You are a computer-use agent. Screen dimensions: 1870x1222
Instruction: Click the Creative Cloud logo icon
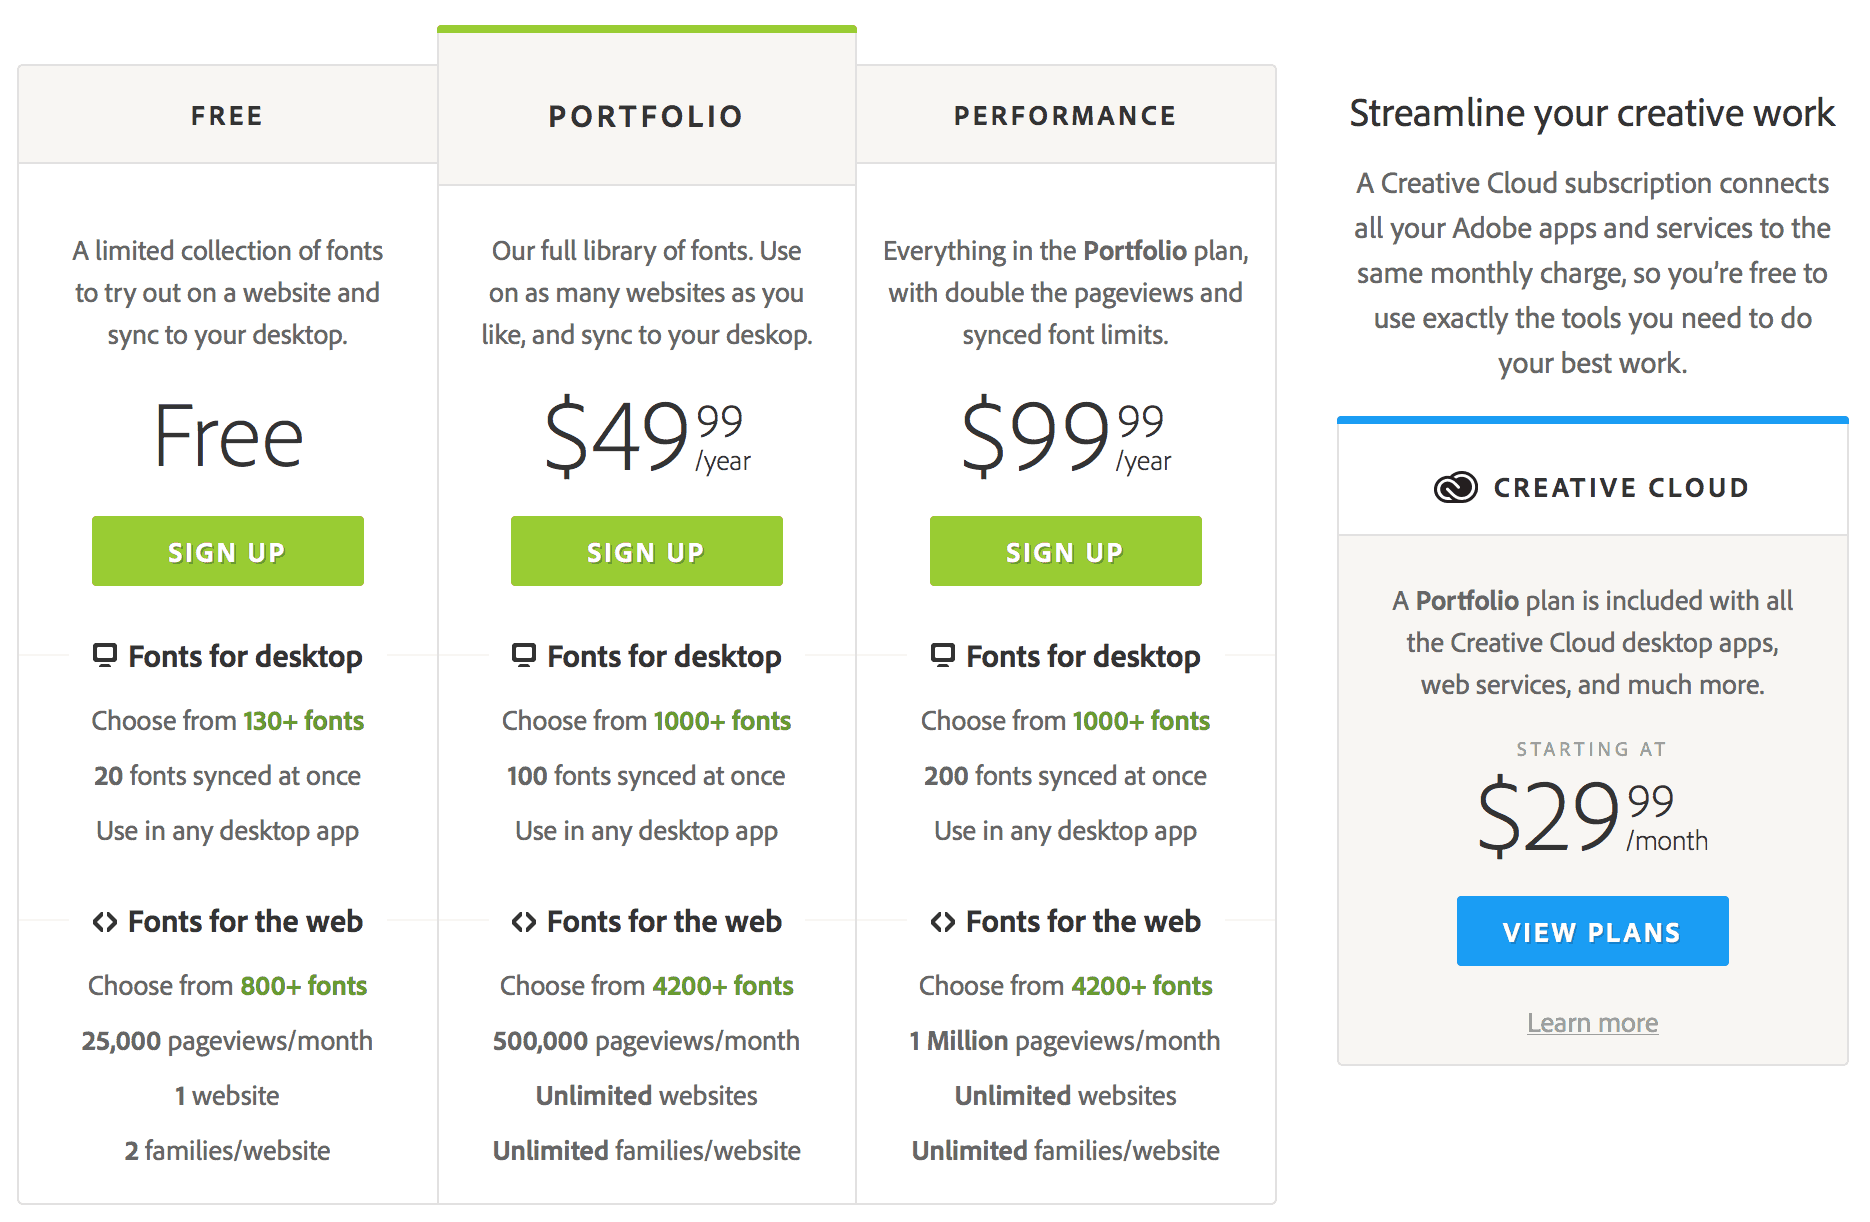(x=1455, y=487)
